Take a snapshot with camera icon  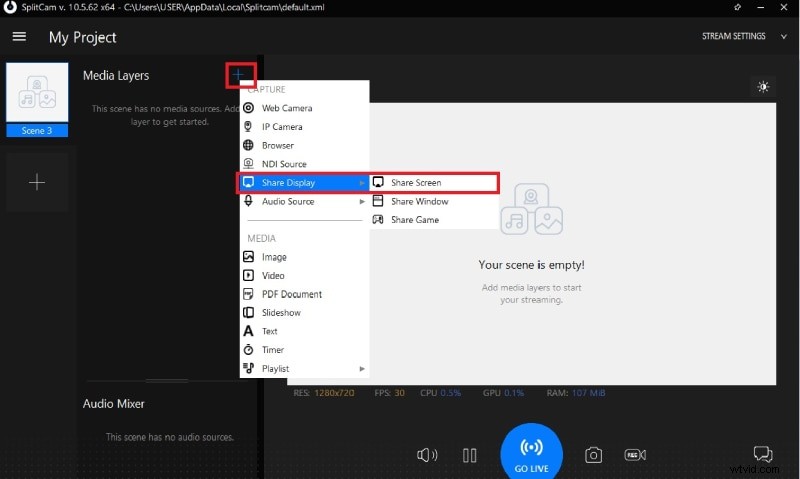pos(593,455)
